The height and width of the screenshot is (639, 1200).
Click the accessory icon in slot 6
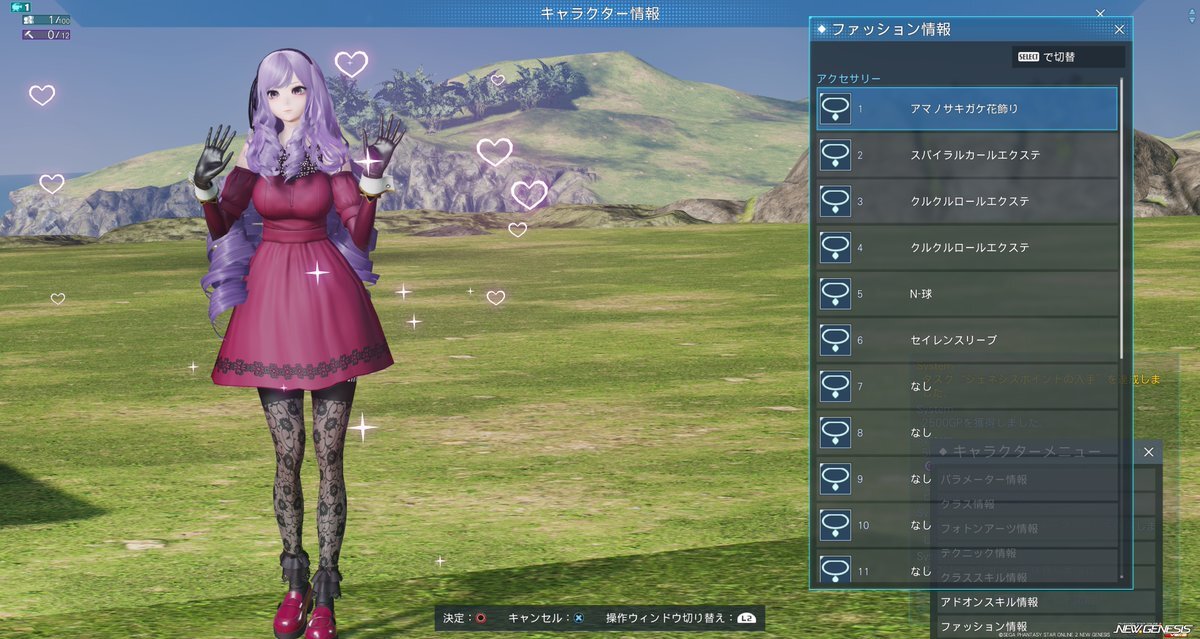(x=835, y=340)
